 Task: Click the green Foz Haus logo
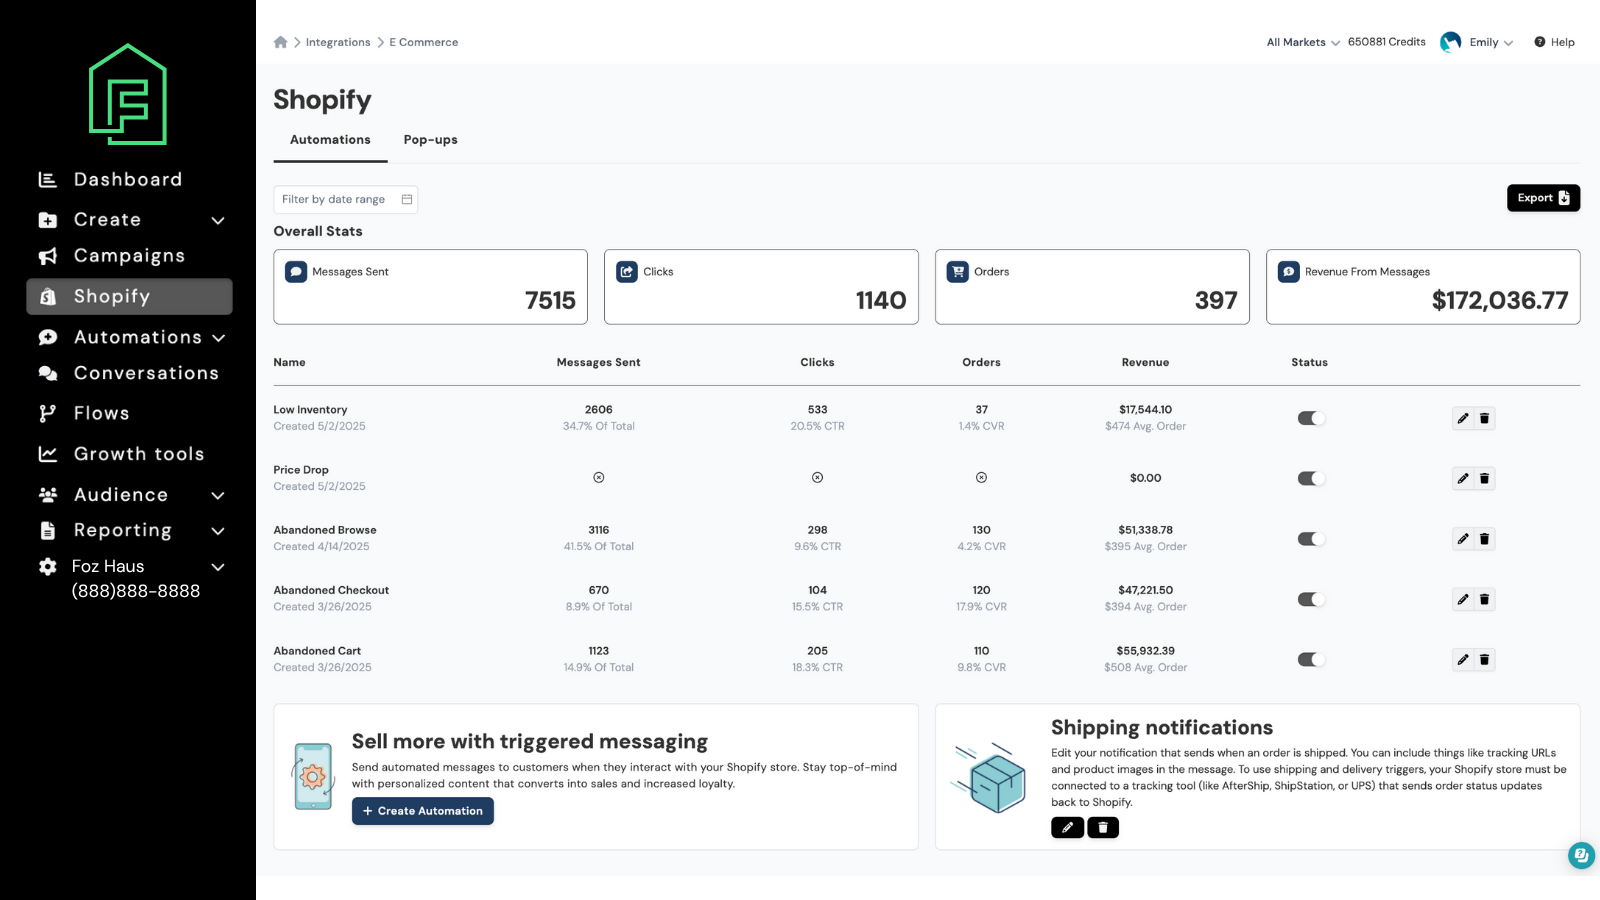pyautogui.click(x=128, y=94)
